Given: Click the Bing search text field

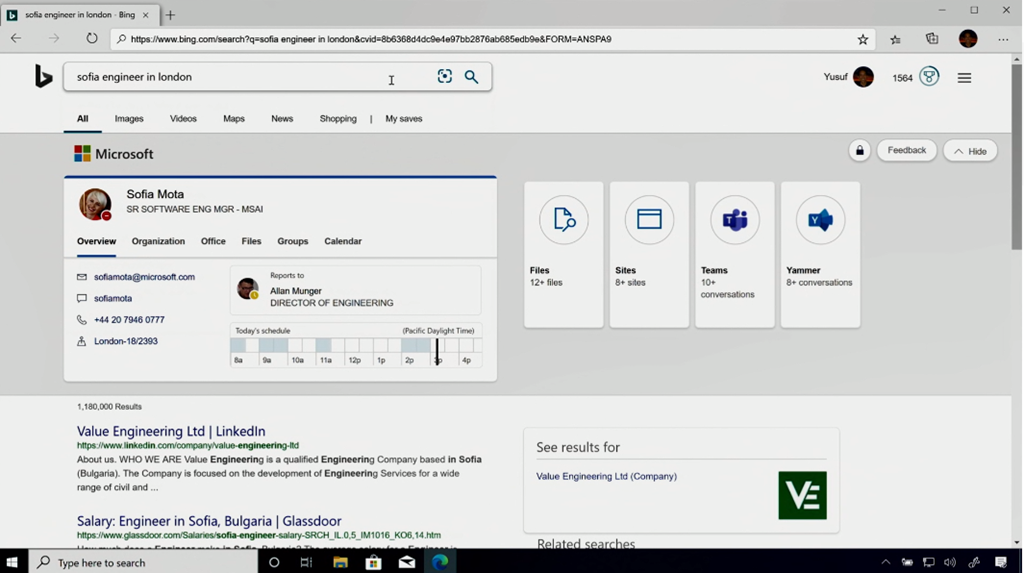Looking at the screenshot, I should 230,77.
